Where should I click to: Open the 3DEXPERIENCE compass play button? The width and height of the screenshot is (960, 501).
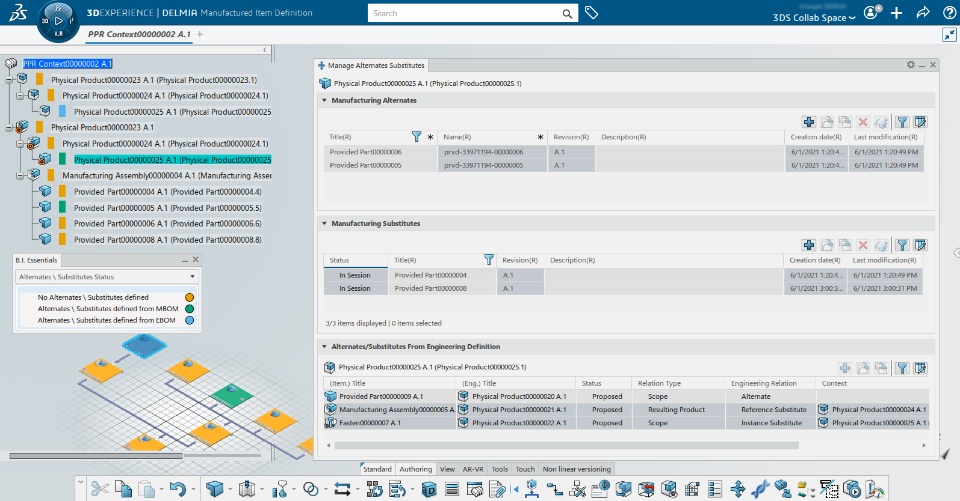pyautogui.click(x=58, y=21)
